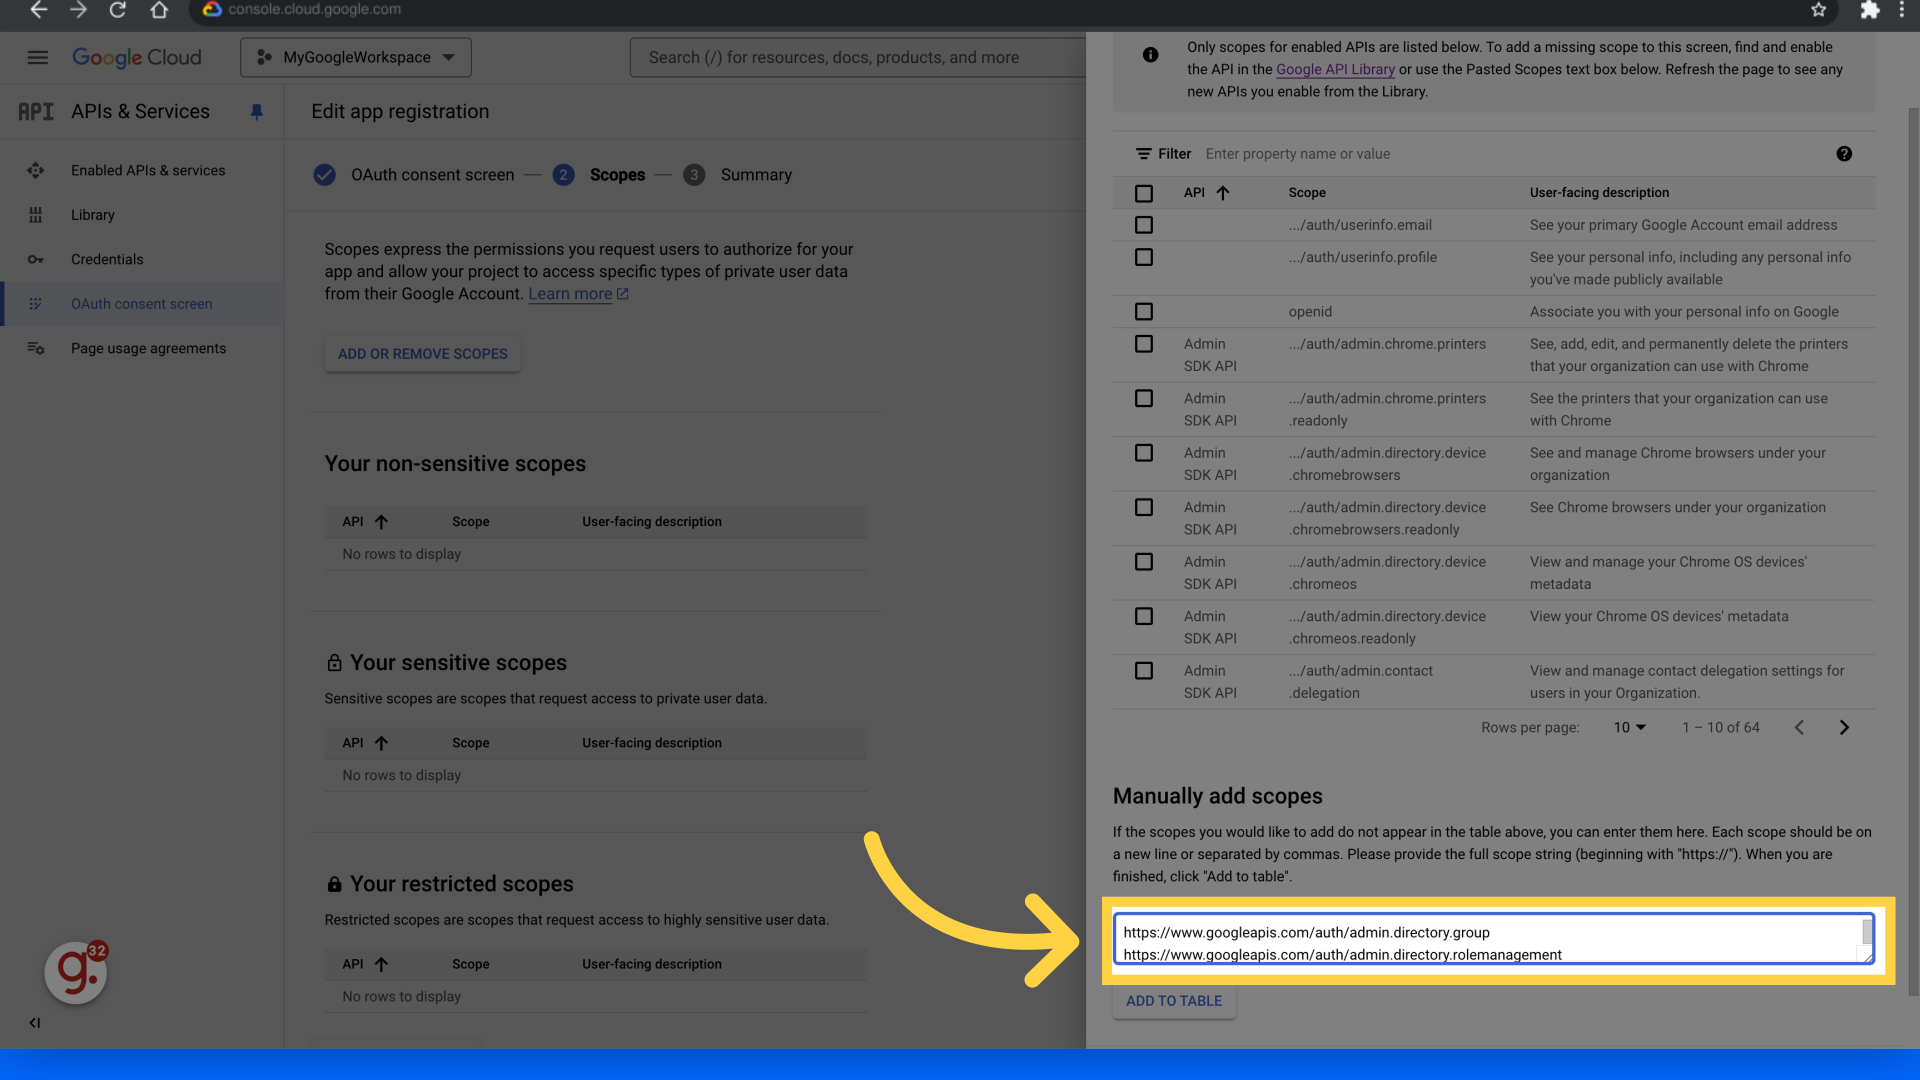Check admin.directory.device.chromebrowsers scope checkbox
Screen dimensions: 1920x1080
[1144, 453]
